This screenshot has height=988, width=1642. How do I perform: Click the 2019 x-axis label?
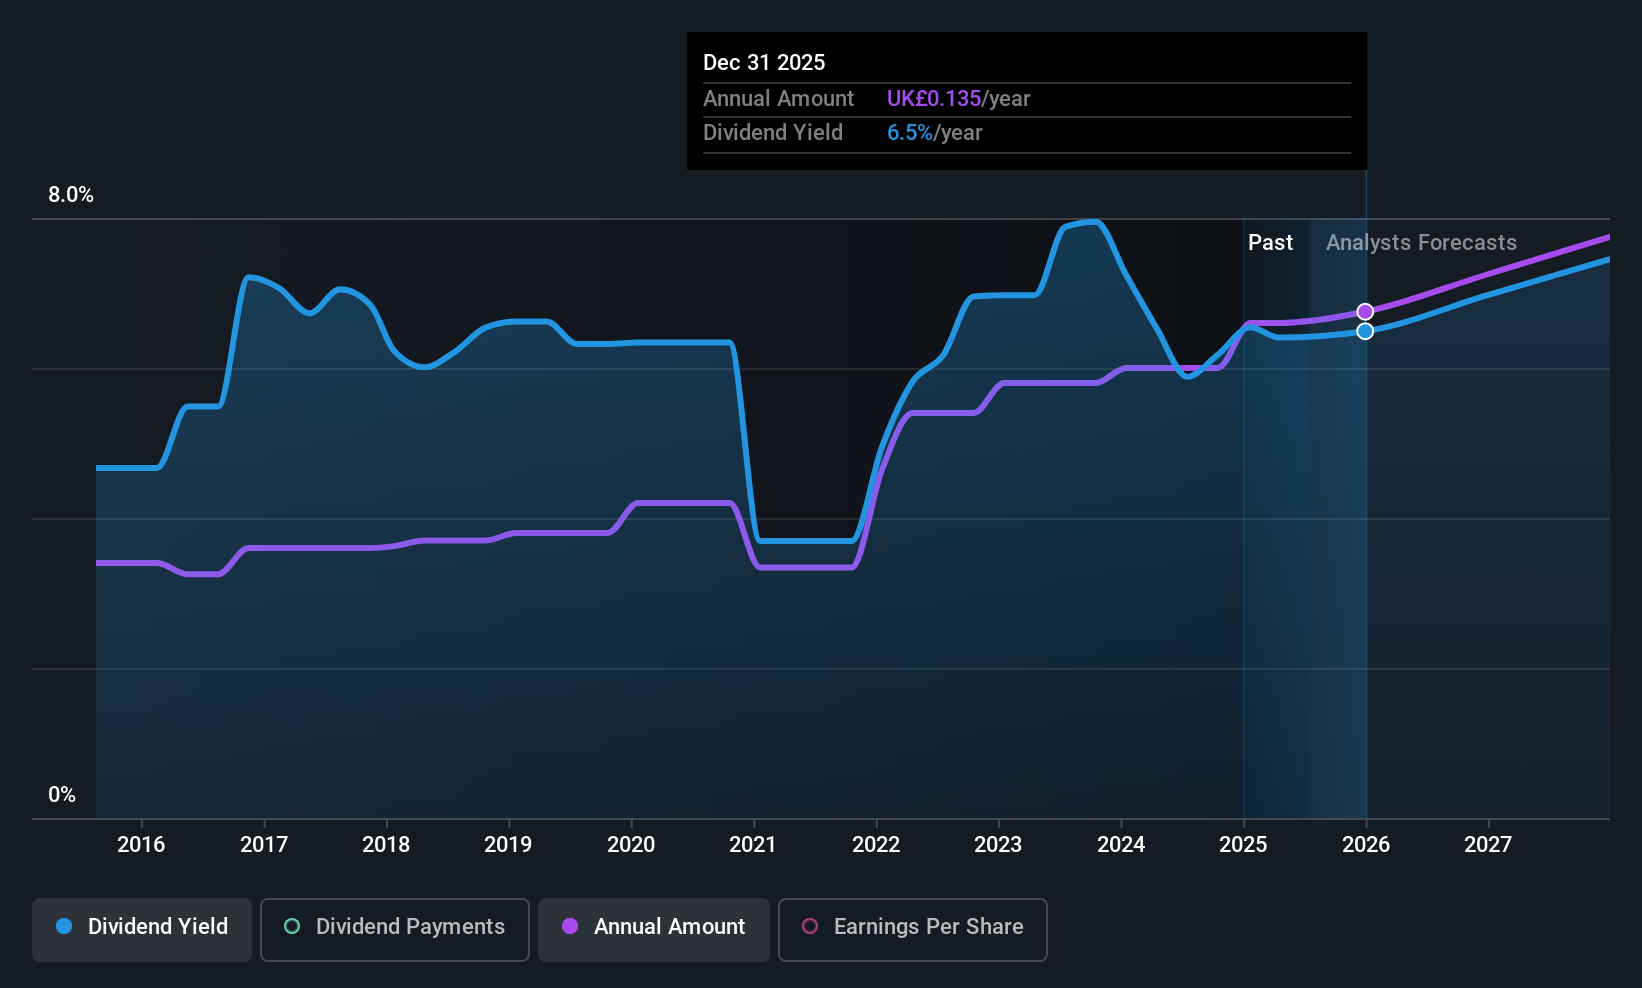click(x=508, y=844)
